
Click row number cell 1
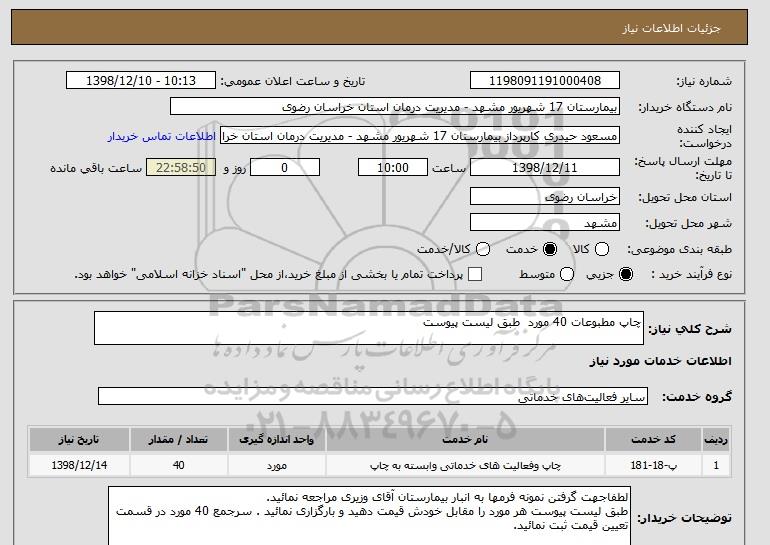(x=716, y=465)
